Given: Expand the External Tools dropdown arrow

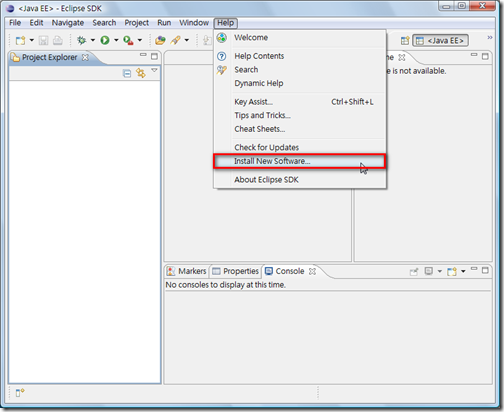Looking at the screenshot, I should point(140,40).
